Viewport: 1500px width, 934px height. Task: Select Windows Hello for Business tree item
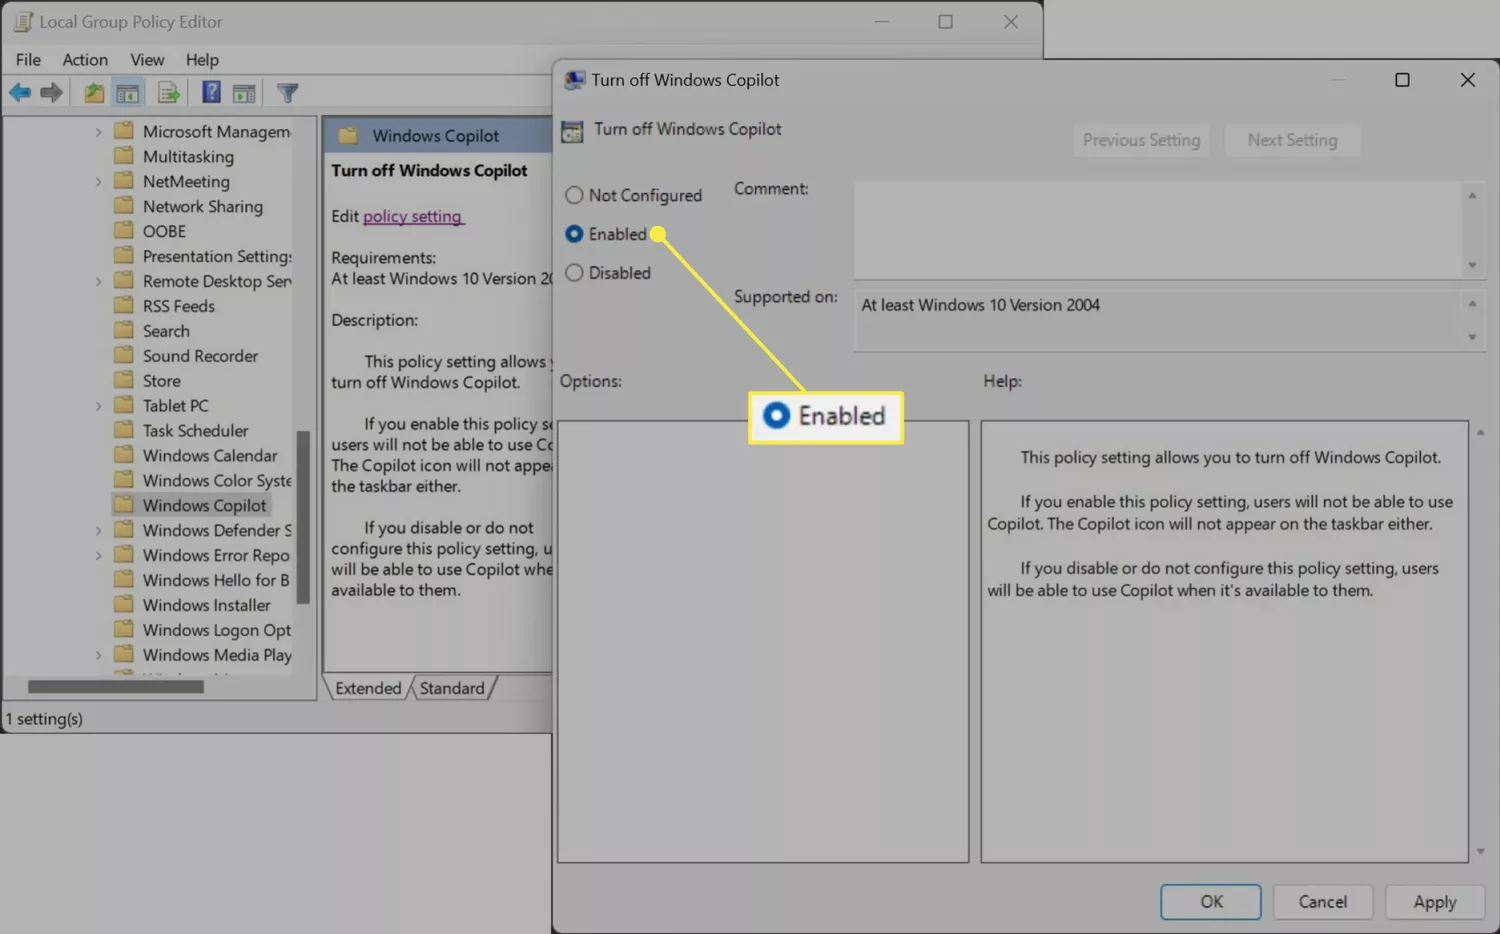pos(216,580)
